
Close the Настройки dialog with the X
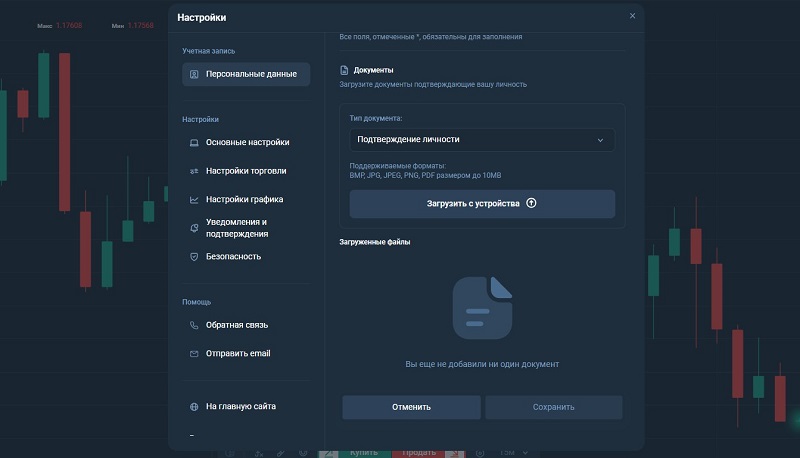(632, 16)
